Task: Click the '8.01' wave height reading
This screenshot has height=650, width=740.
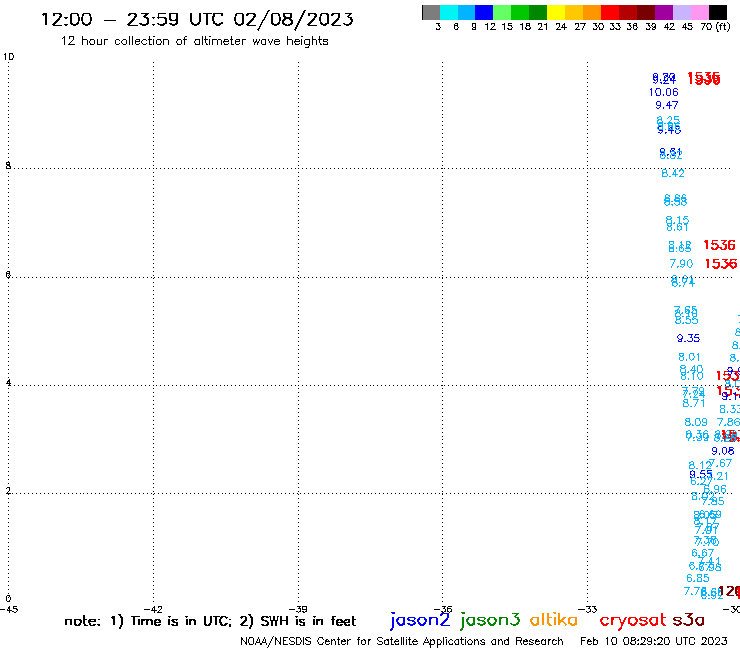Action: (x=689, y=357)
